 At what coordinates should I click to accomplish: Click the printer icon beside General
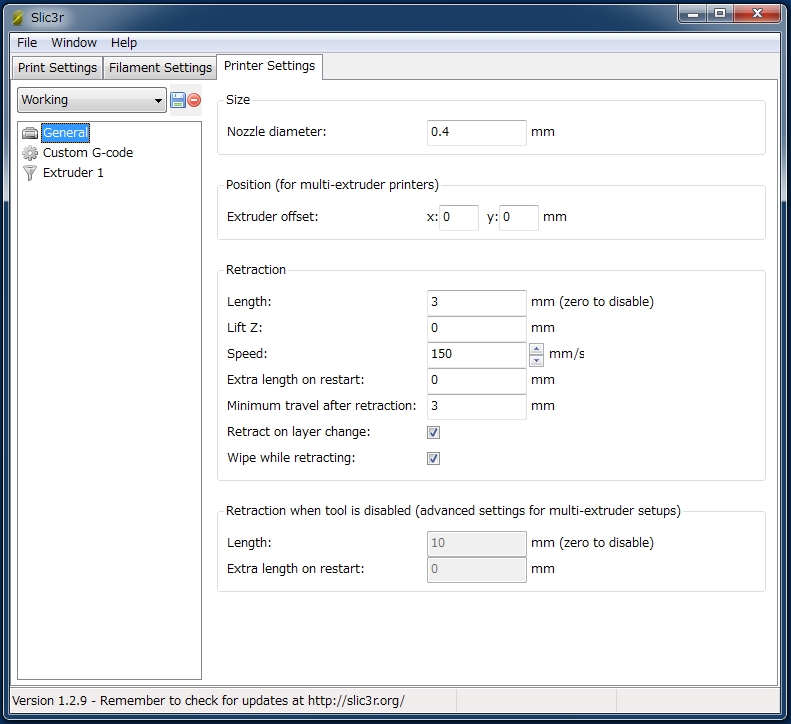tap(30, 133)
